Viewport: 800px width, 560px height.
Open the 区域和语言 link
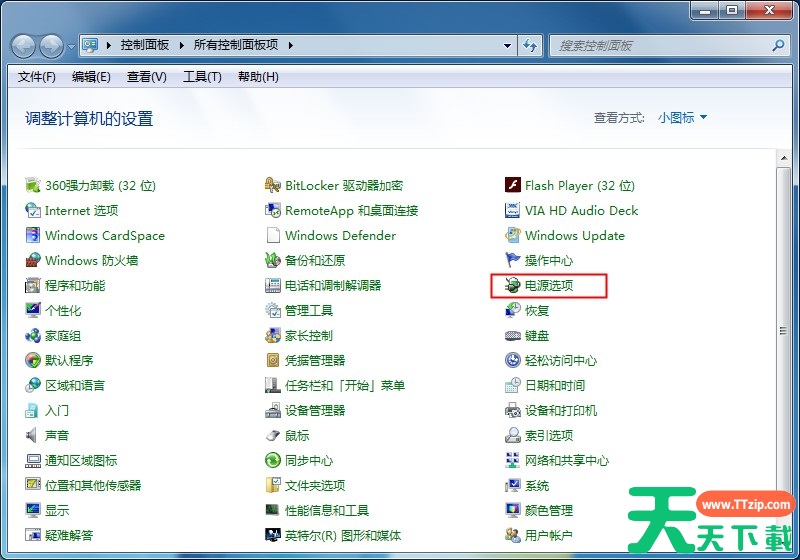tap(74, 386)
